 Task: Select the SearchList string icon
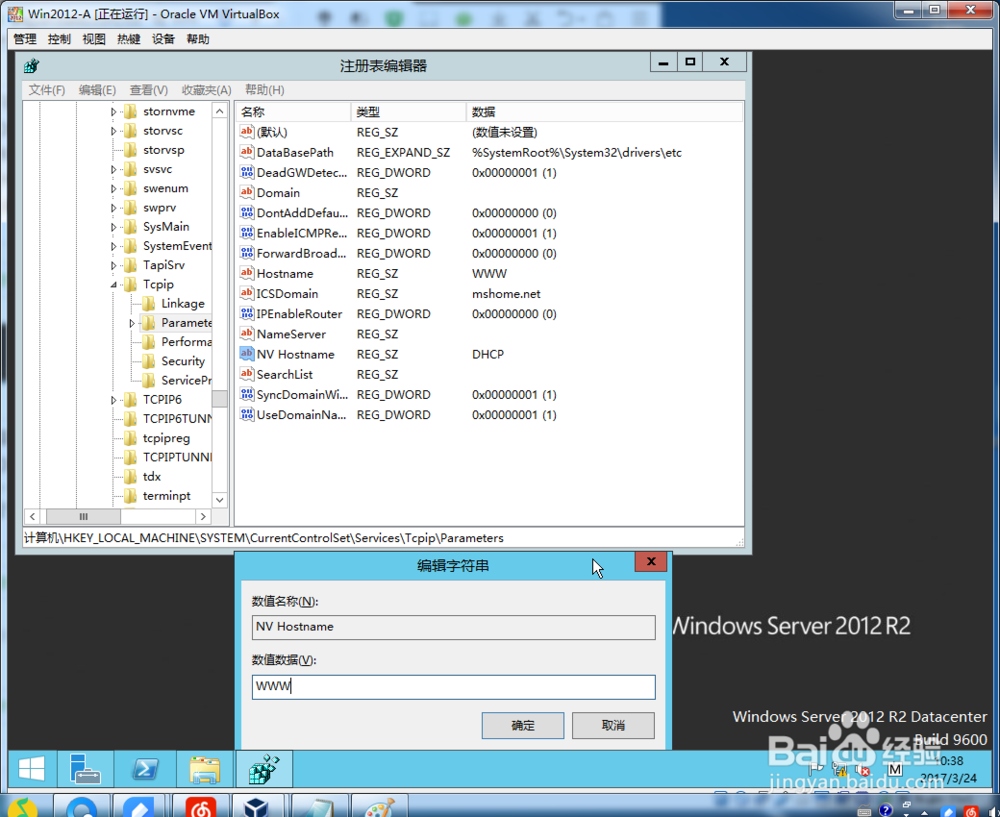(247, 374)
